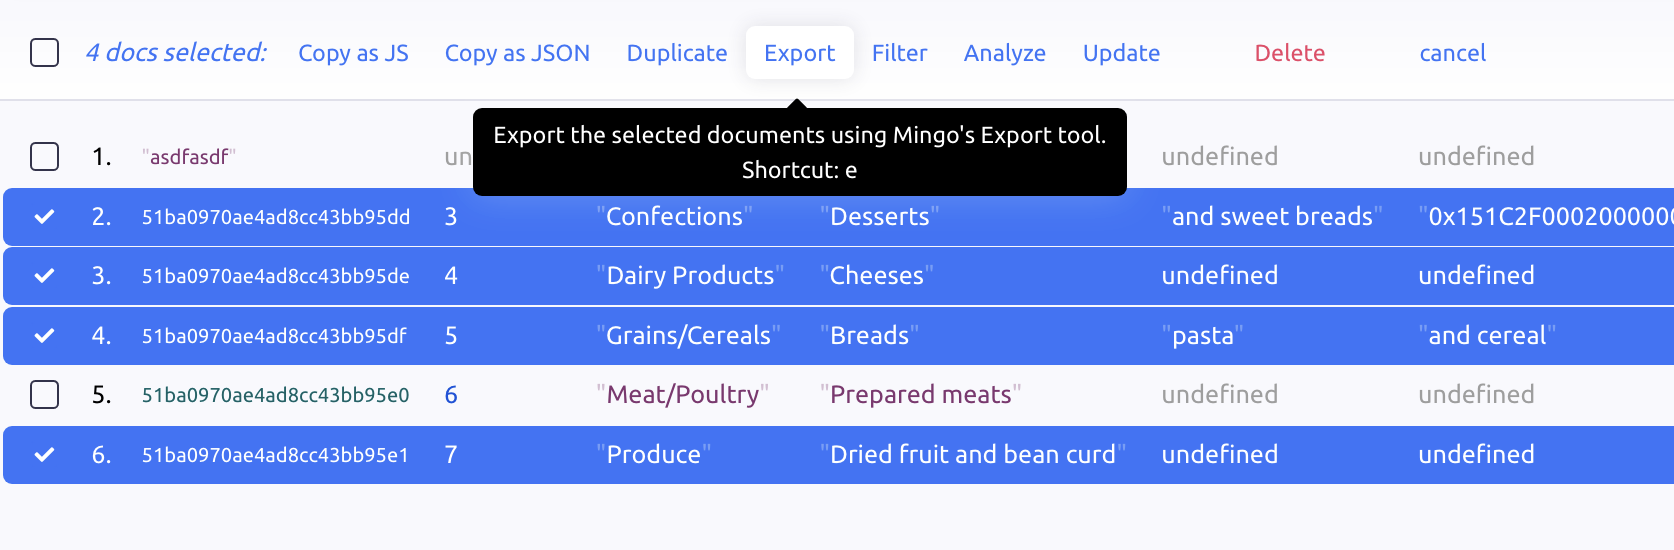
Task: Duplicate the selected documents
Action: (677, 53)
